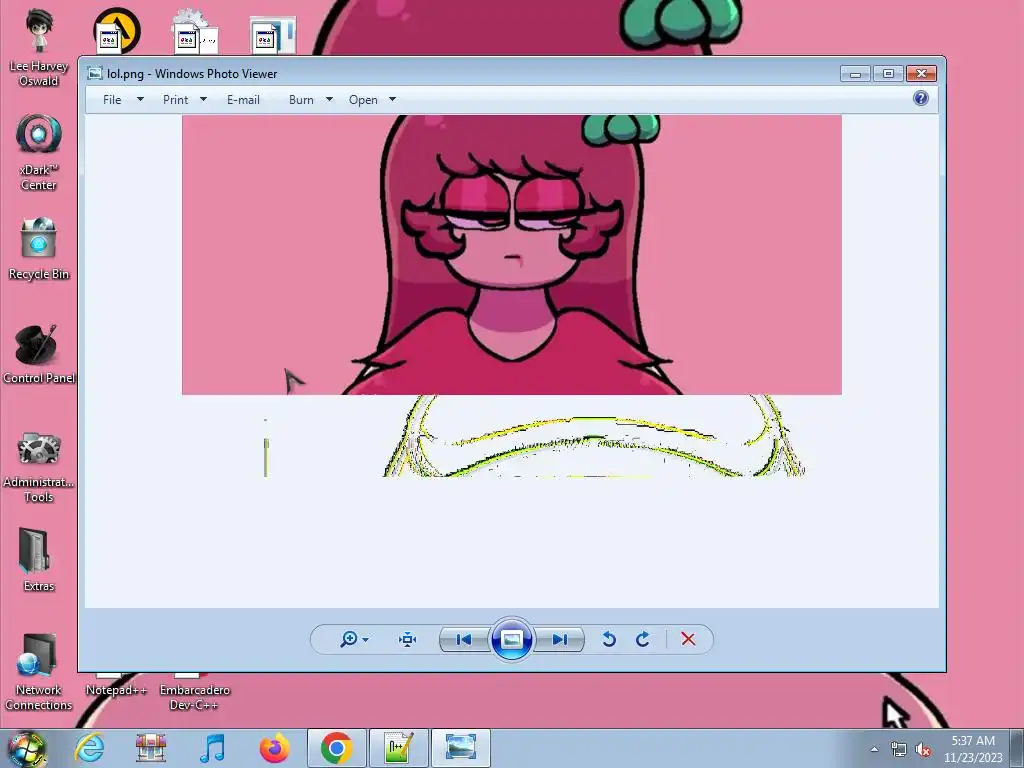Open the Windows Start menu

(27, 748)
